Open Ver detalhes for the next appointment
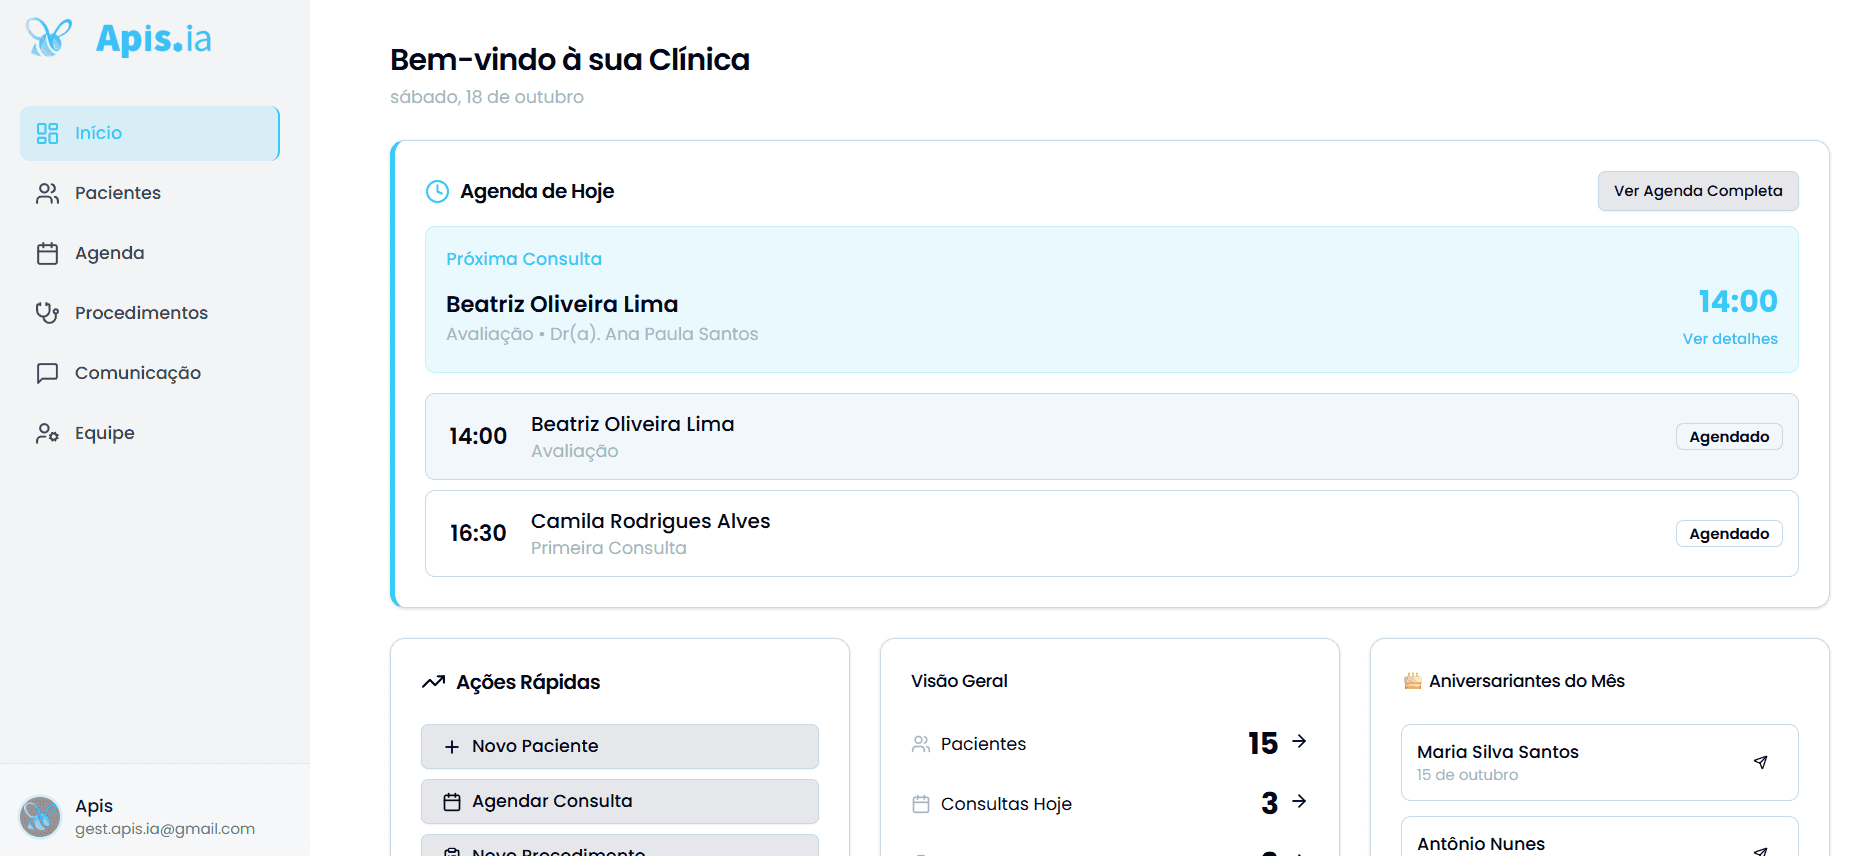This screenshot has height=856, width=1862. pos(1730,338)
